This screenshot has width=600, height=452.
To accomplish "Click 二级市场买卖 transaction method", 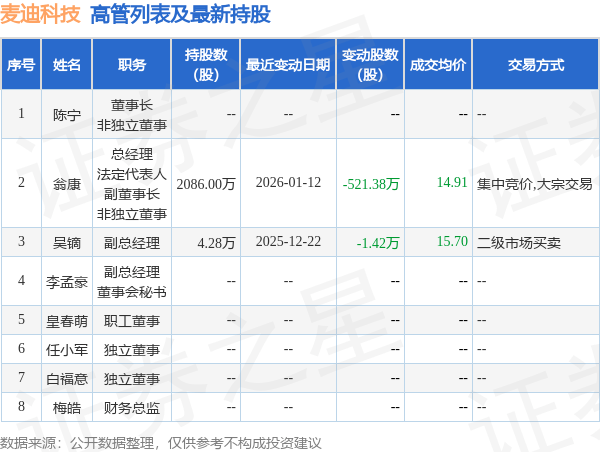I will [518, 243].
